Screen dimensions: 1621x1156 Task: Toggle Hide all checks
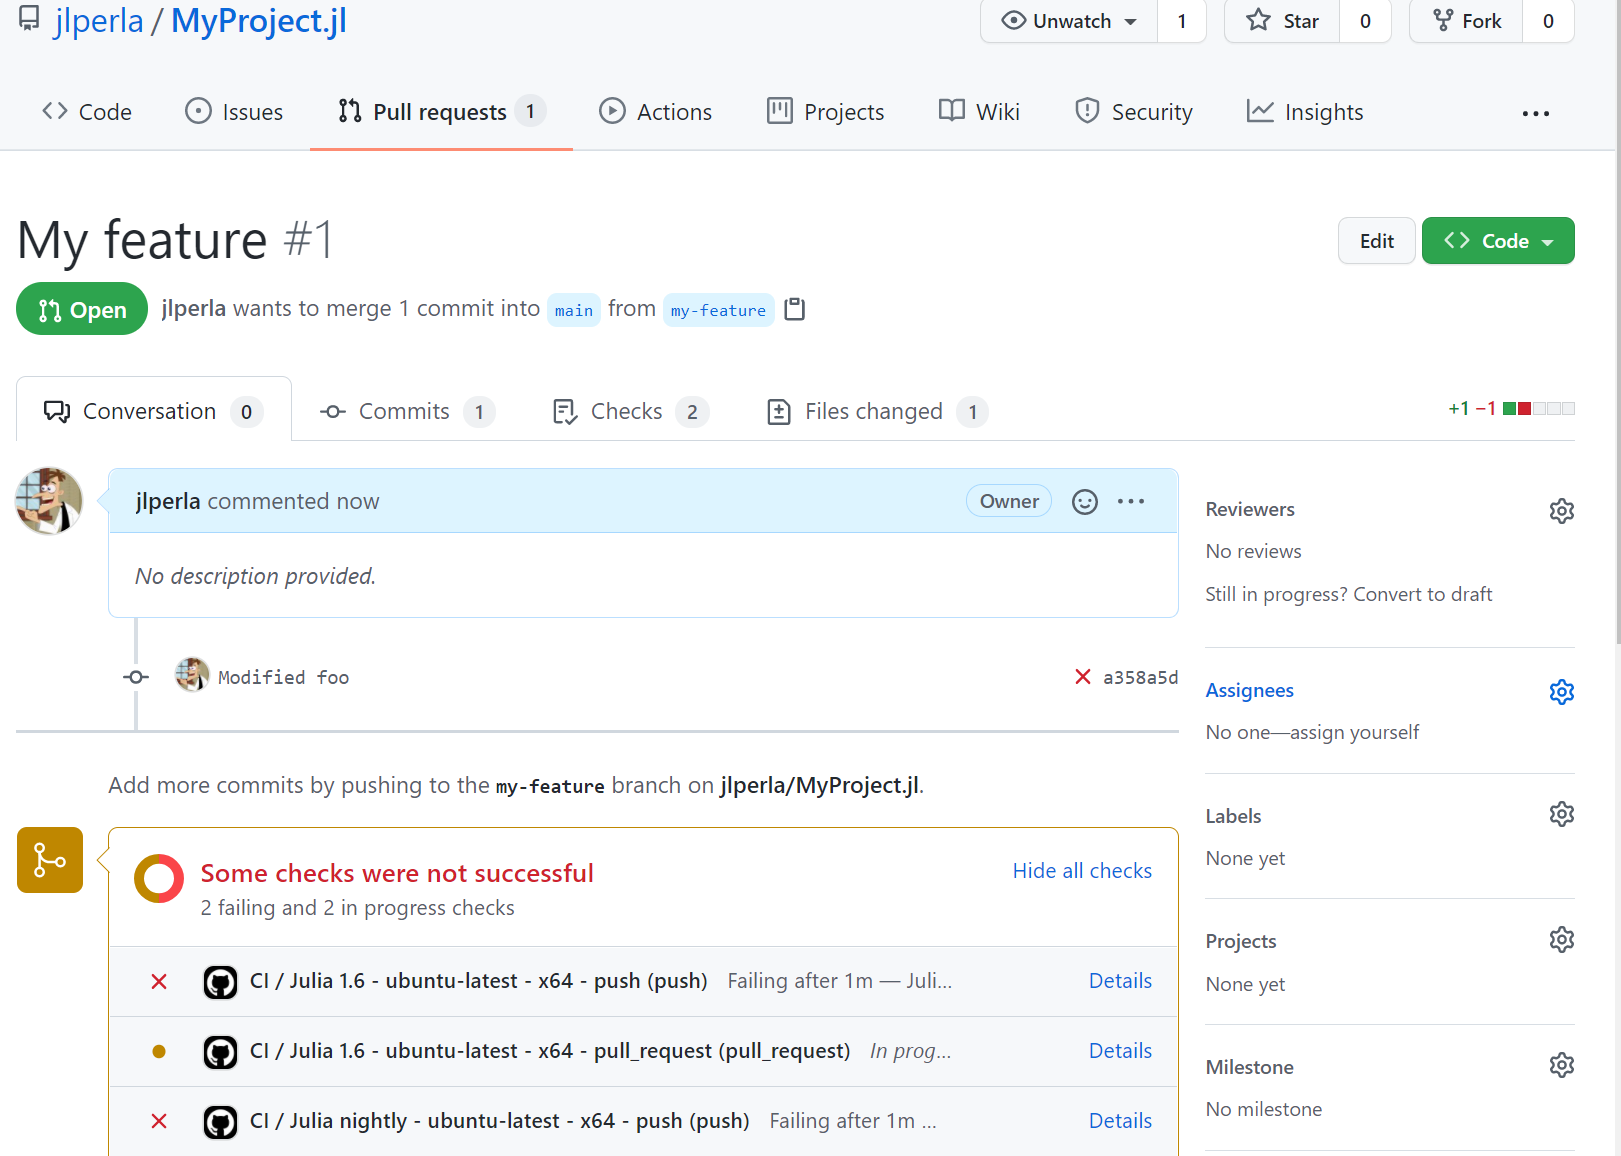click(x=1082, y=871)
